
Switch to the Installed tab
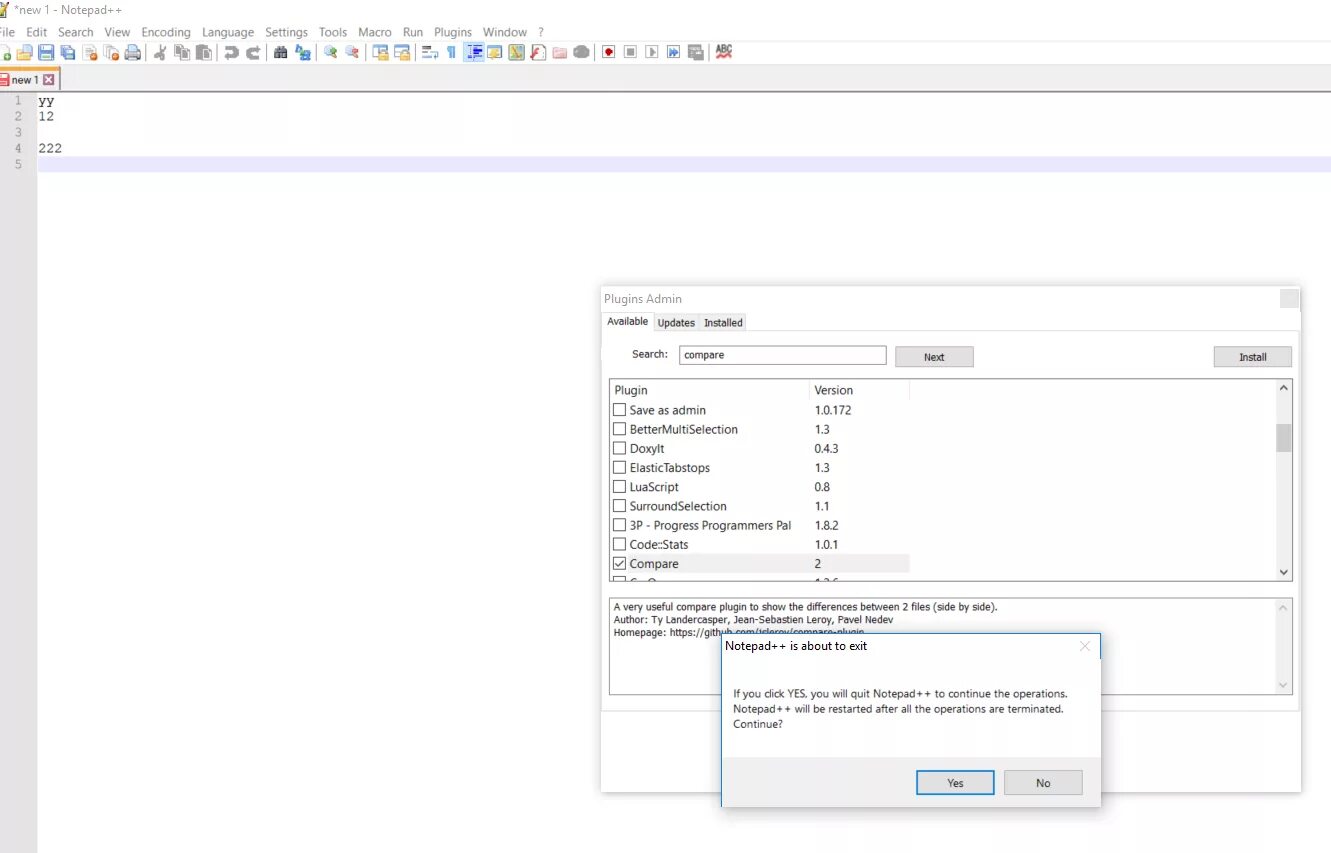[723, 323]
